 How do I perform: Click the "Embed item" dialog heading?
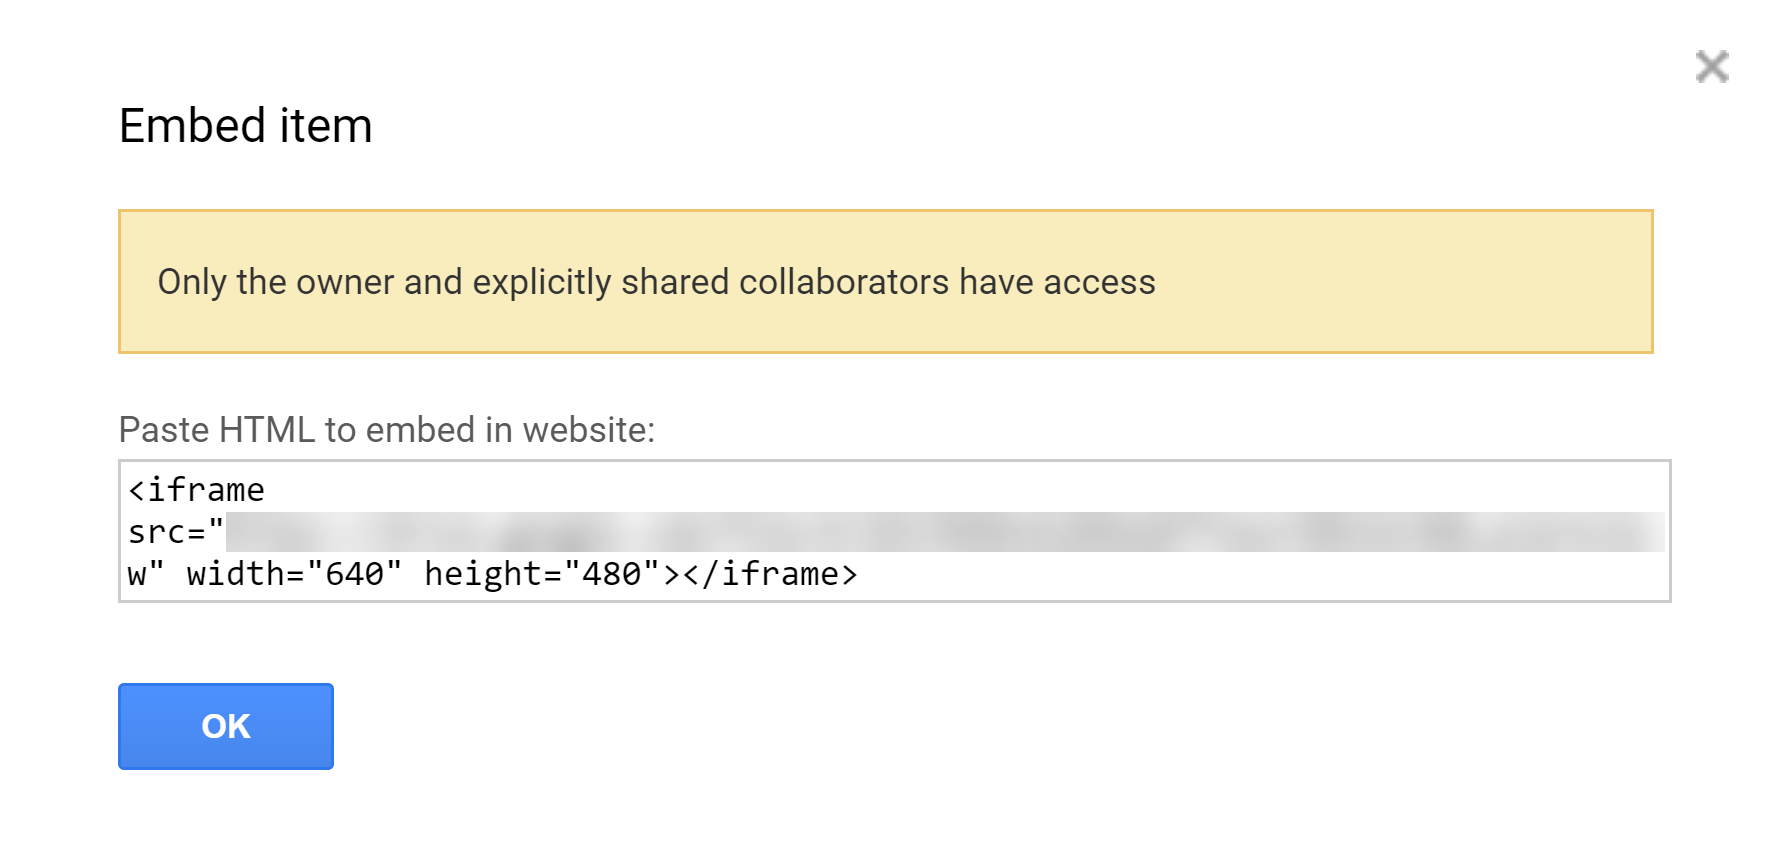tap(245, 126)
